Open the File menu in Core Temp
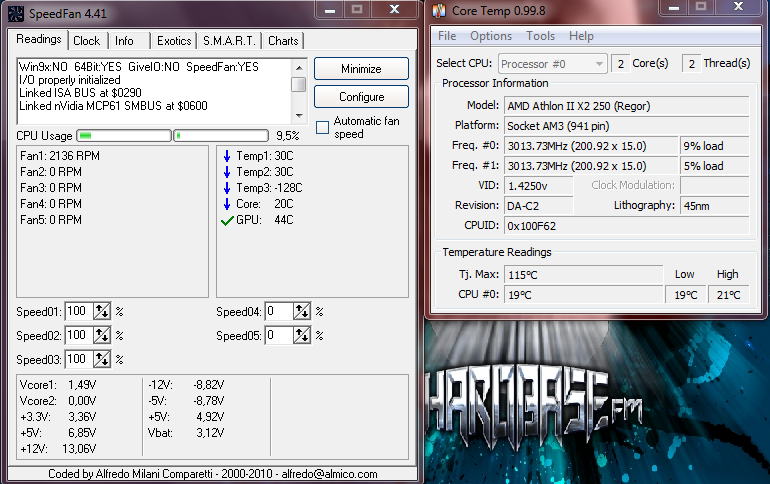The height and width of the screenshot is (484, 770). point(447,36)
